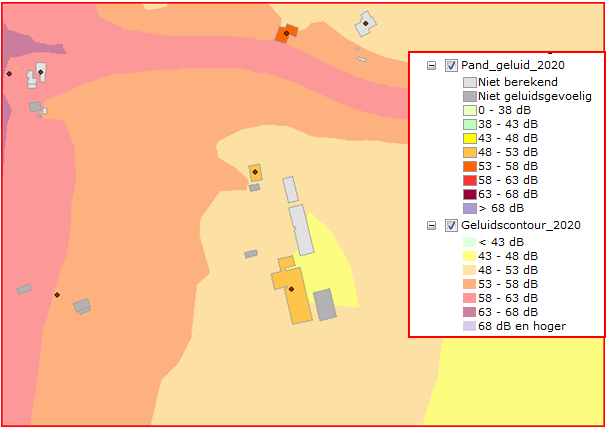Click the '> 68 dB' legend label
The width and height of the screenshot is (606, 428).
point(501,208)
